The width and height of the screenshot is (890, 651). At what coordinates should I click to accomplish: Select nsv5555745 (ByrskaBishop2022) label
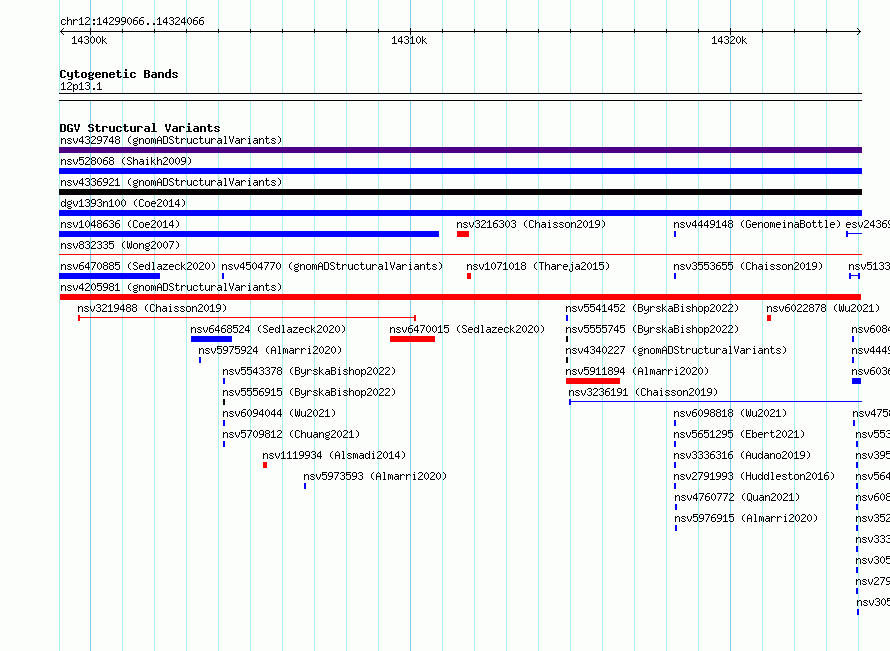pos(652,329)
